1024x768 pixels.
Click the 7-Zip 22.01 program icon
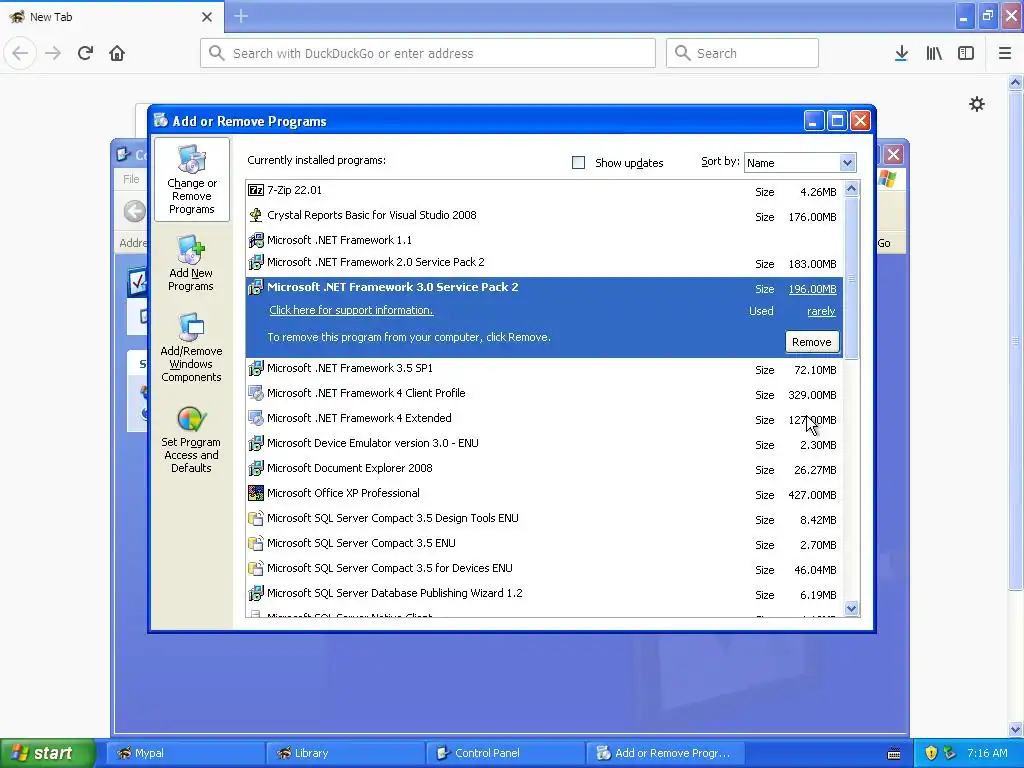256,190
